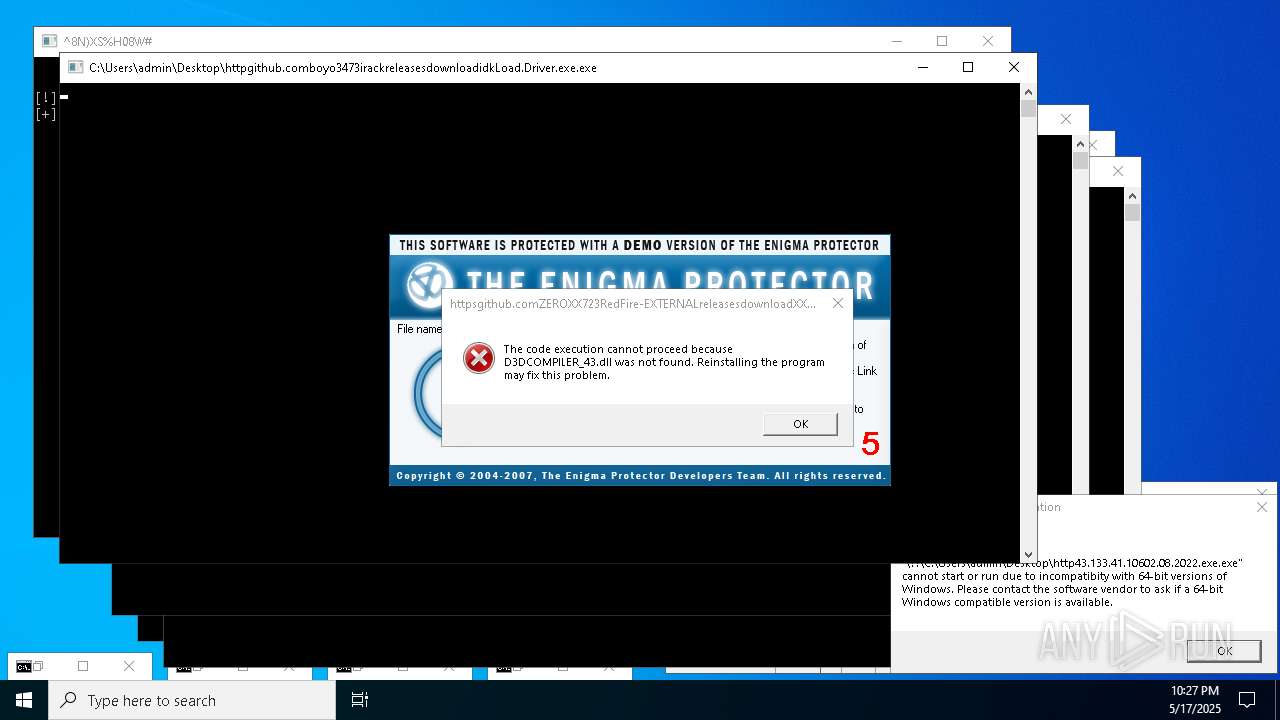Click the Enigma Protector copyright line
Viewport: 1280px width, 720px height.
[x=640, y=476]
